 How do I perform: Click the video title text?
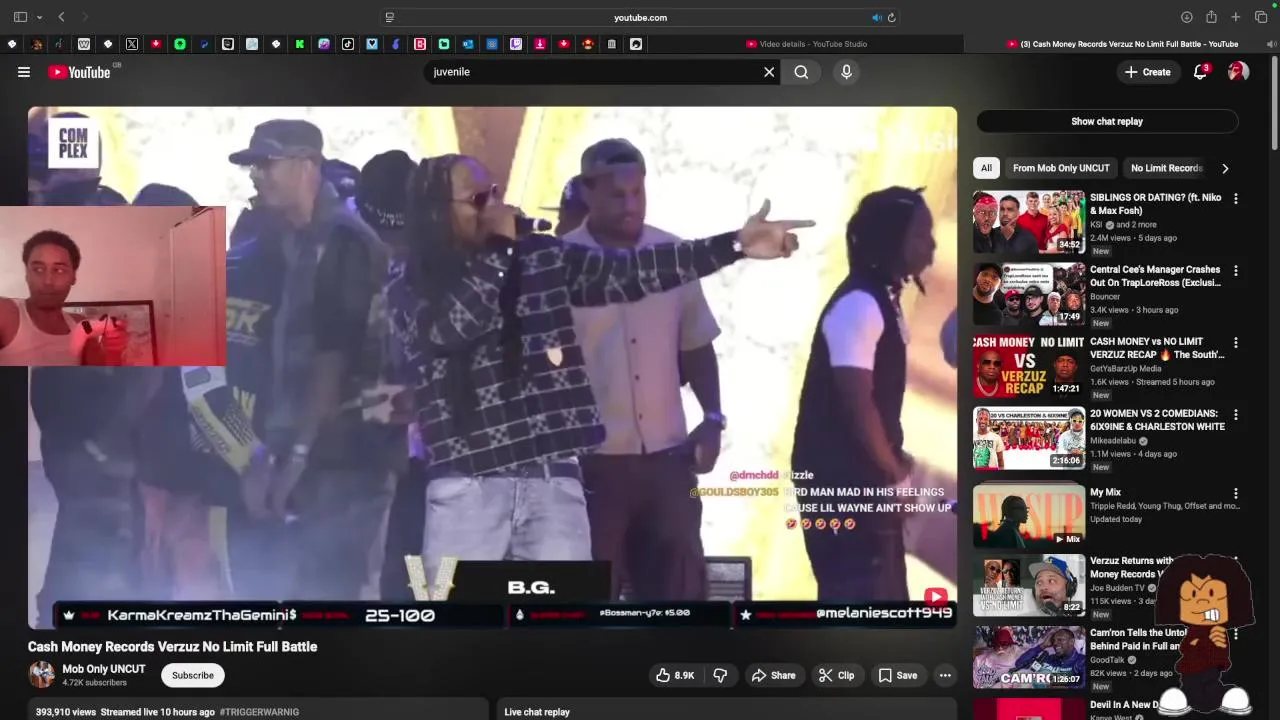click(172, 647)
